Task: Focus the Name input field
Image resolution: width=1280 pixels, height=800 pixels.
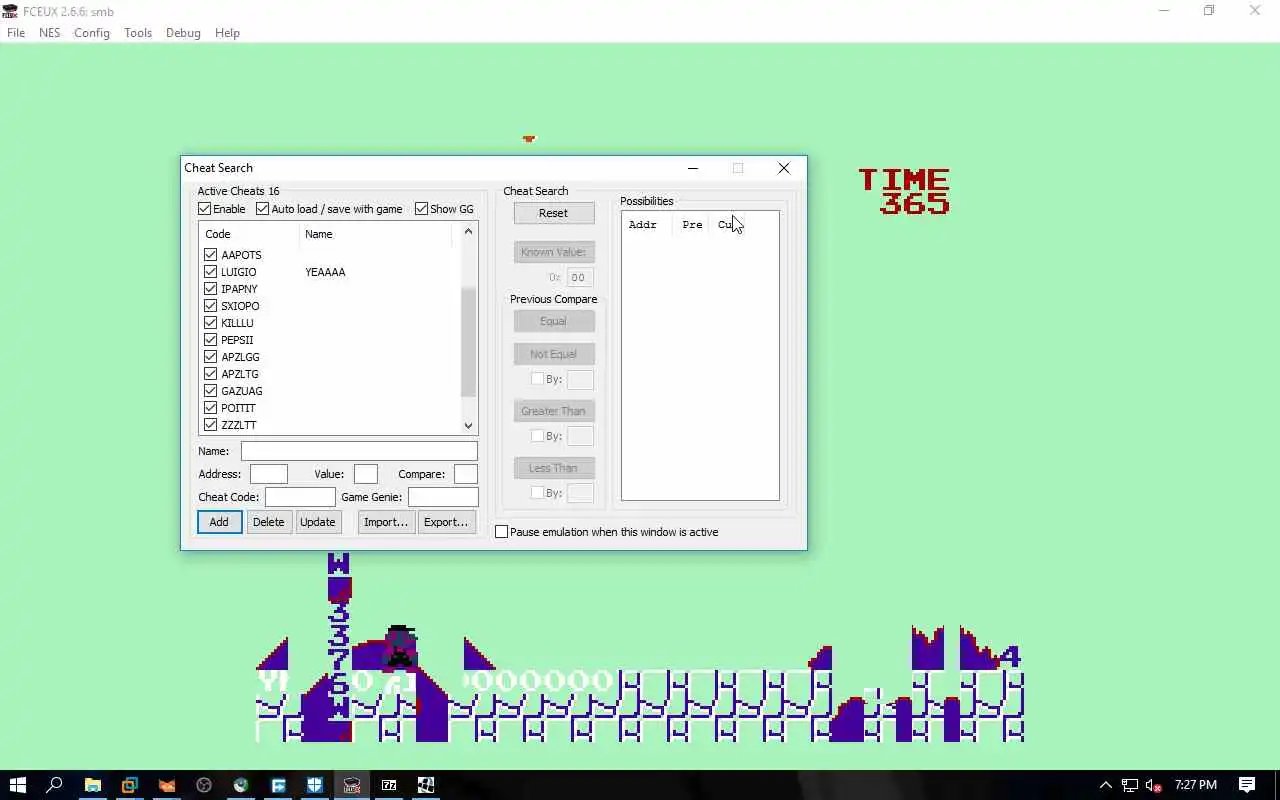Action: [x=359, y=451]
